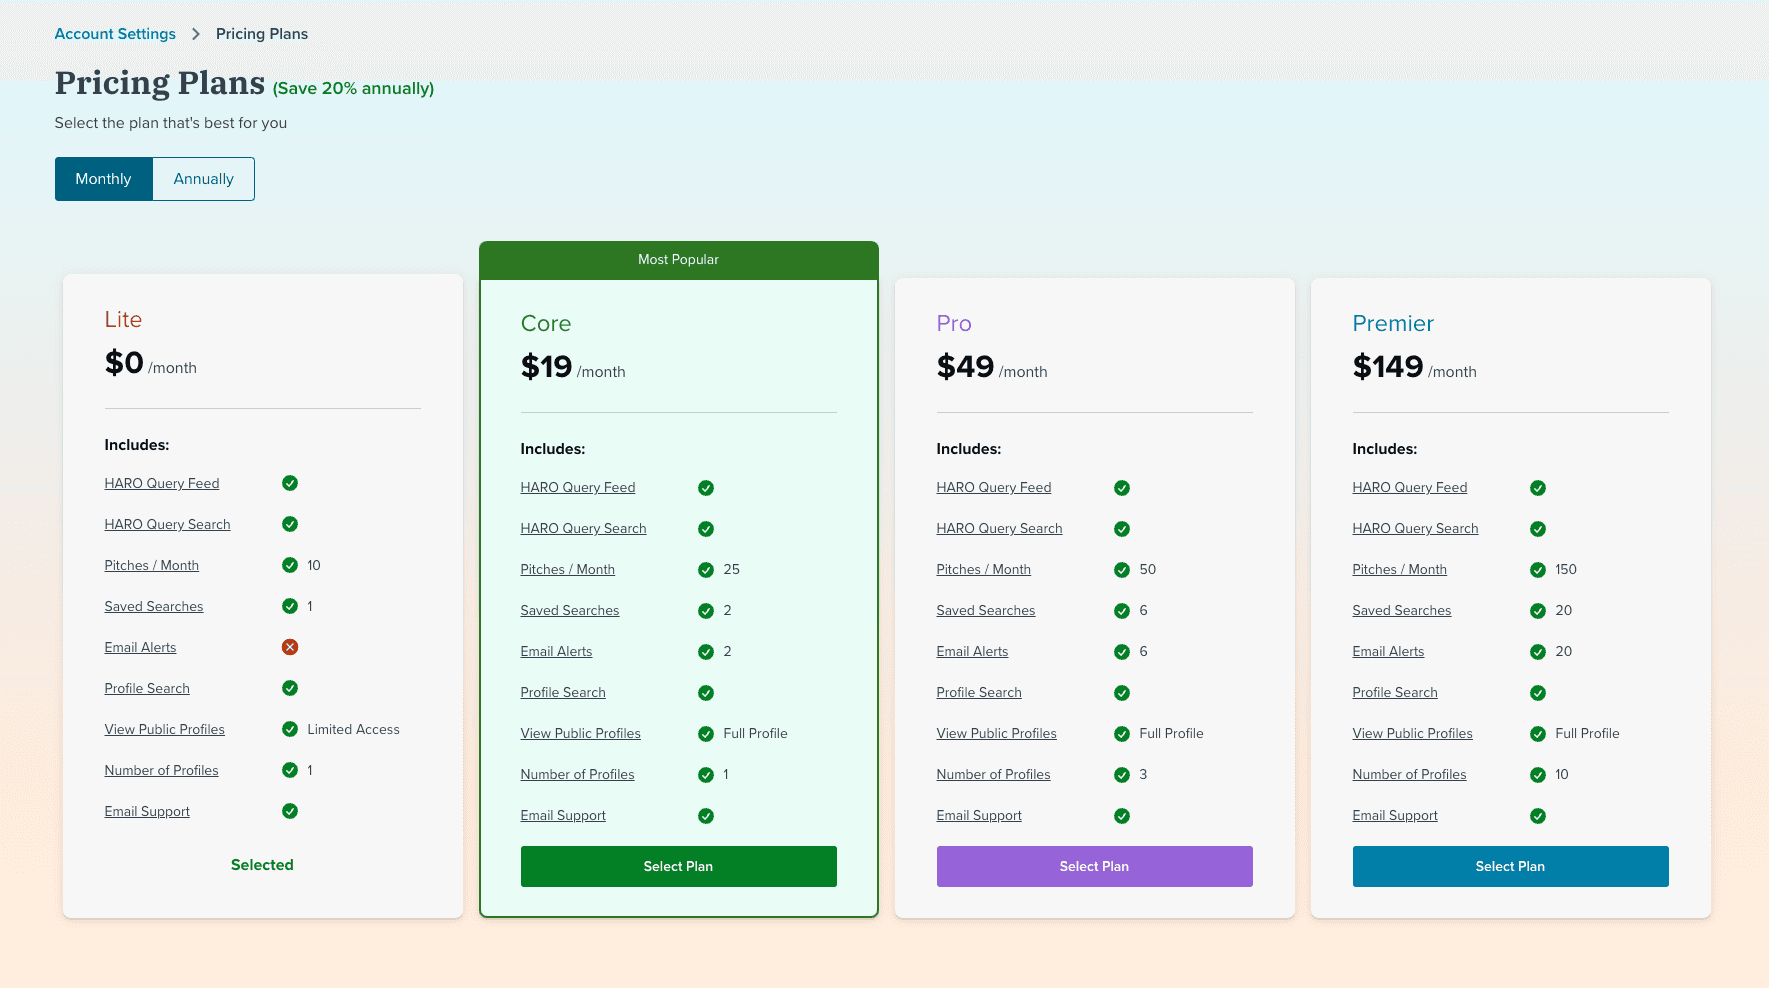This screenshot has width=1769, height=988.
Task: Choose the Premier plan button
Action: 1510,866
